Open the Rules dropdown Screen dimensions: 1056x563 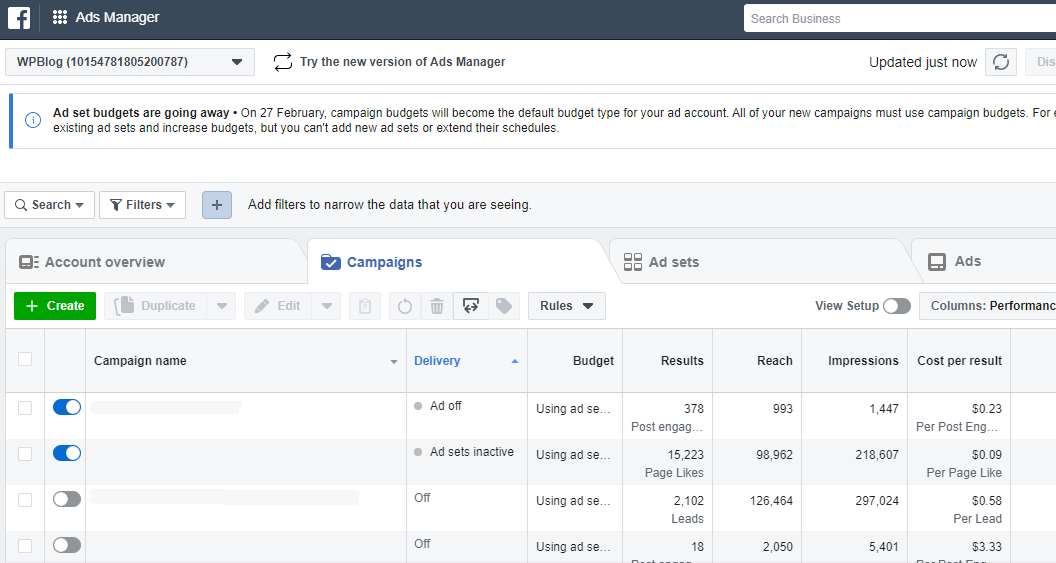pos(566,306)
